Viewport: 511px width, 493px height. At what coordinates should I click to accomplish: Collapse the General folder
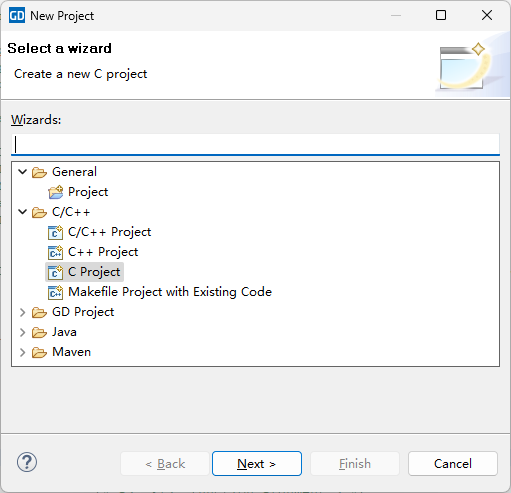pos(23,172)
